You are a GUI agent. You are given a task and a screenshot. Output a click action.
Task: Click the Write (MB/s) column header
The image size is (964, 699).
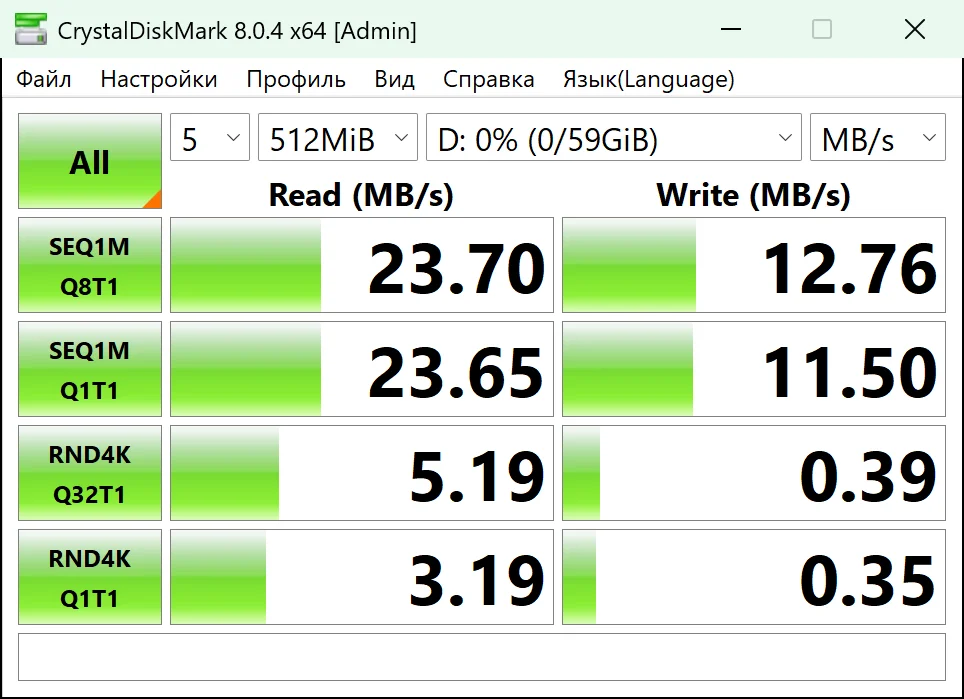pyautogui.click(x=753, y=195)
